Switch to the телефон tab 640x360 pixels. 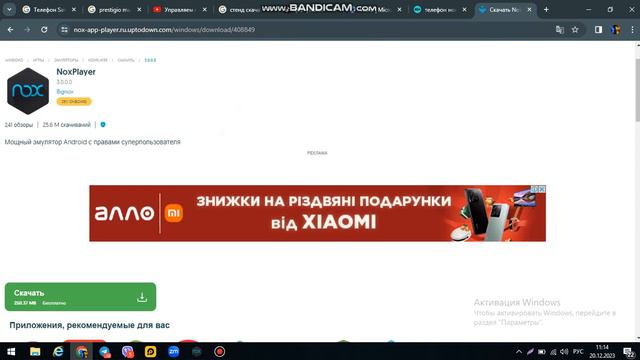pos(440,9)
